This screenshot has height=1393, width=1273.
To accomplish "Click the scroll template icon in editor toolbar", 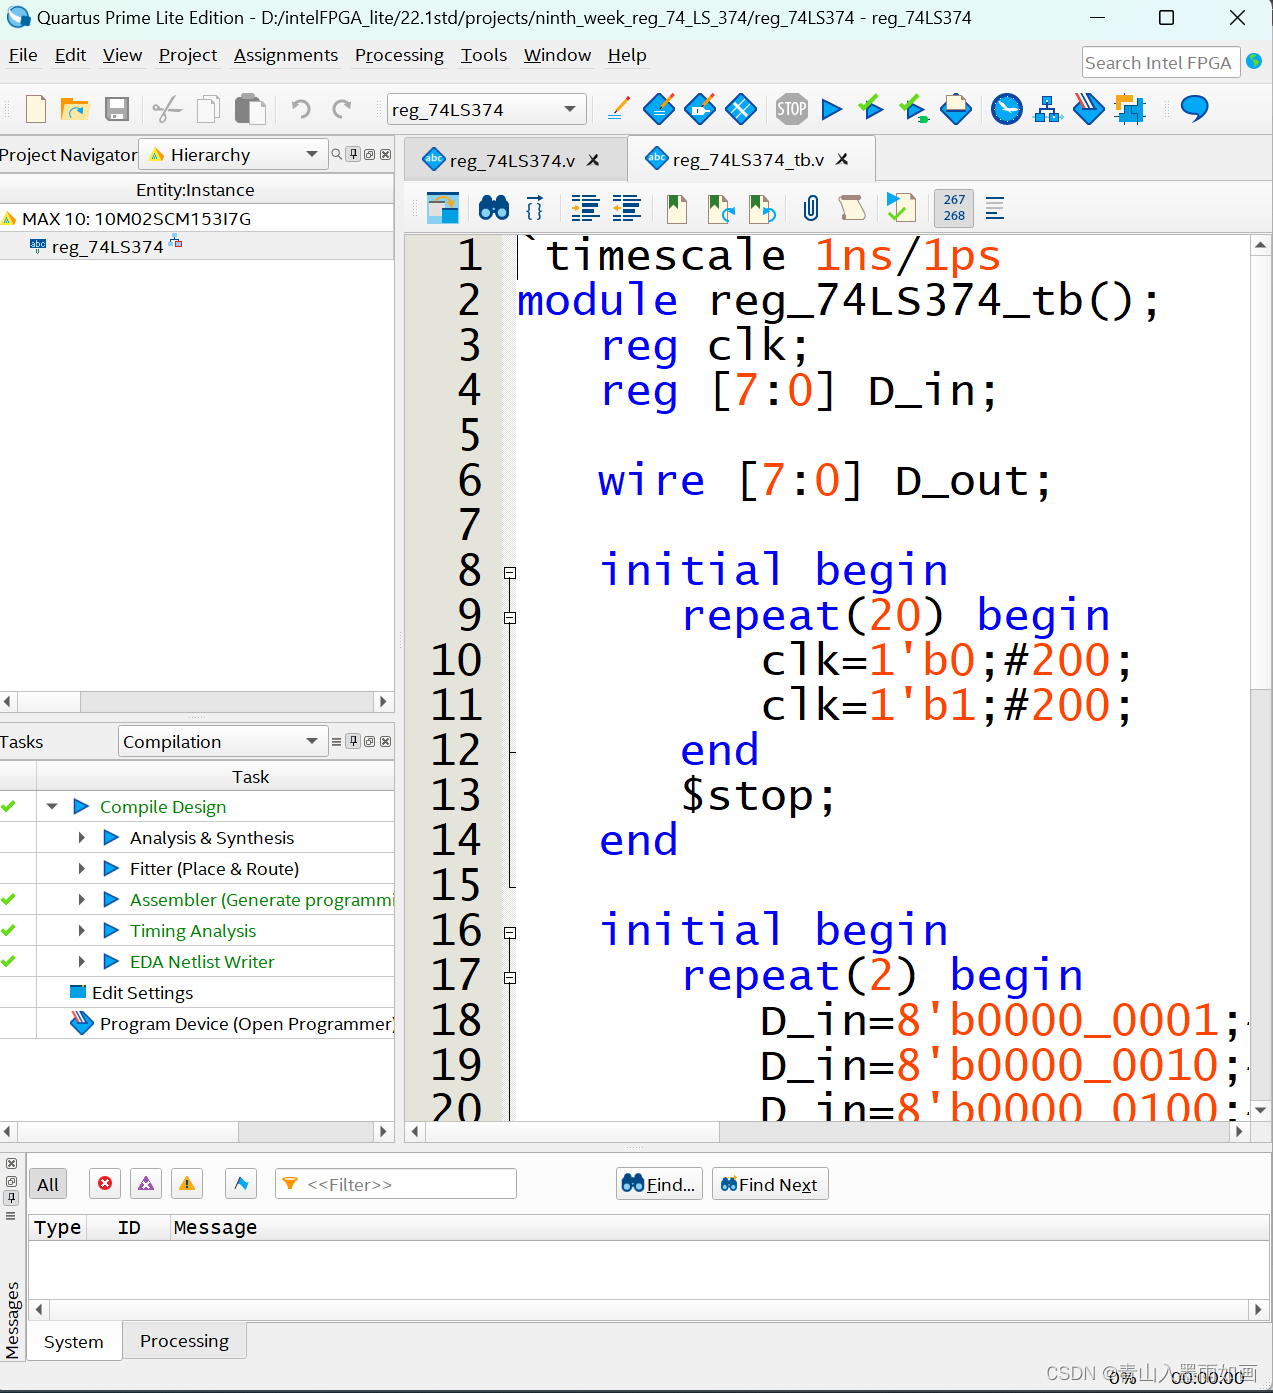I will pos(852,208).
